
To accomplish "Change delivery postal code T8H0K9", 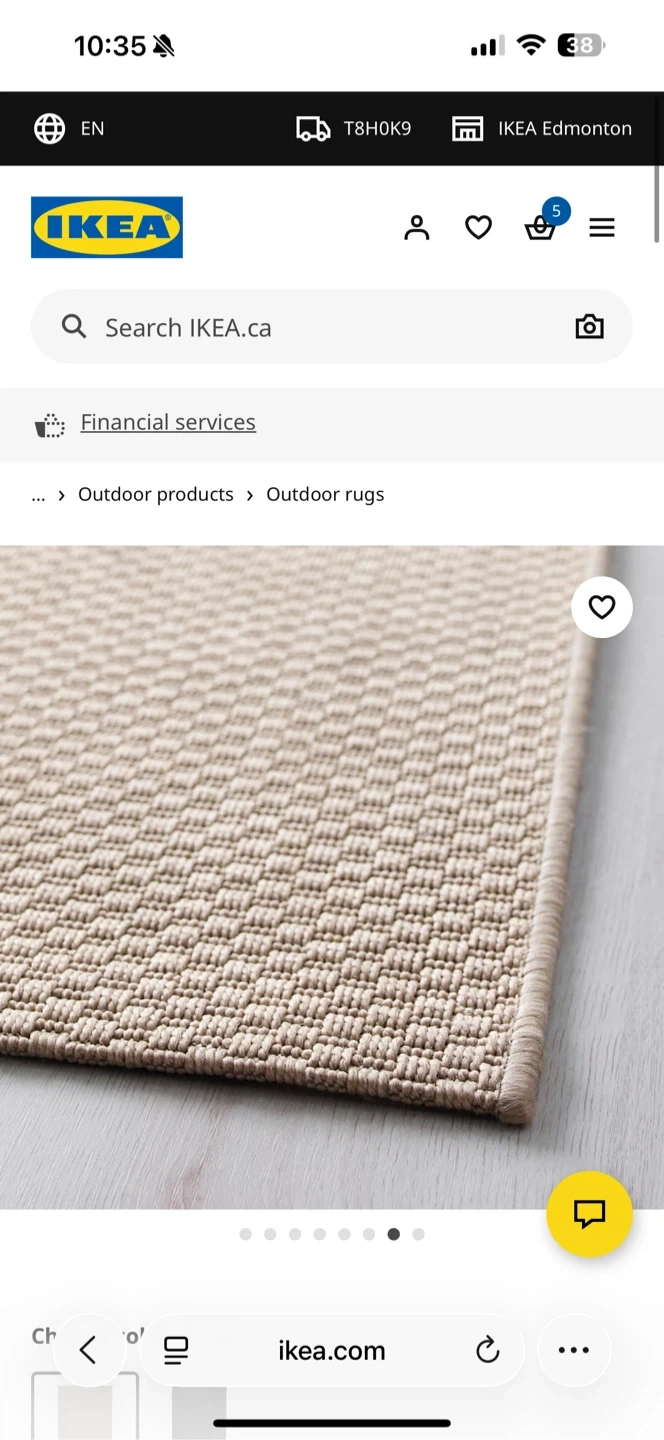I will point(354,128).
